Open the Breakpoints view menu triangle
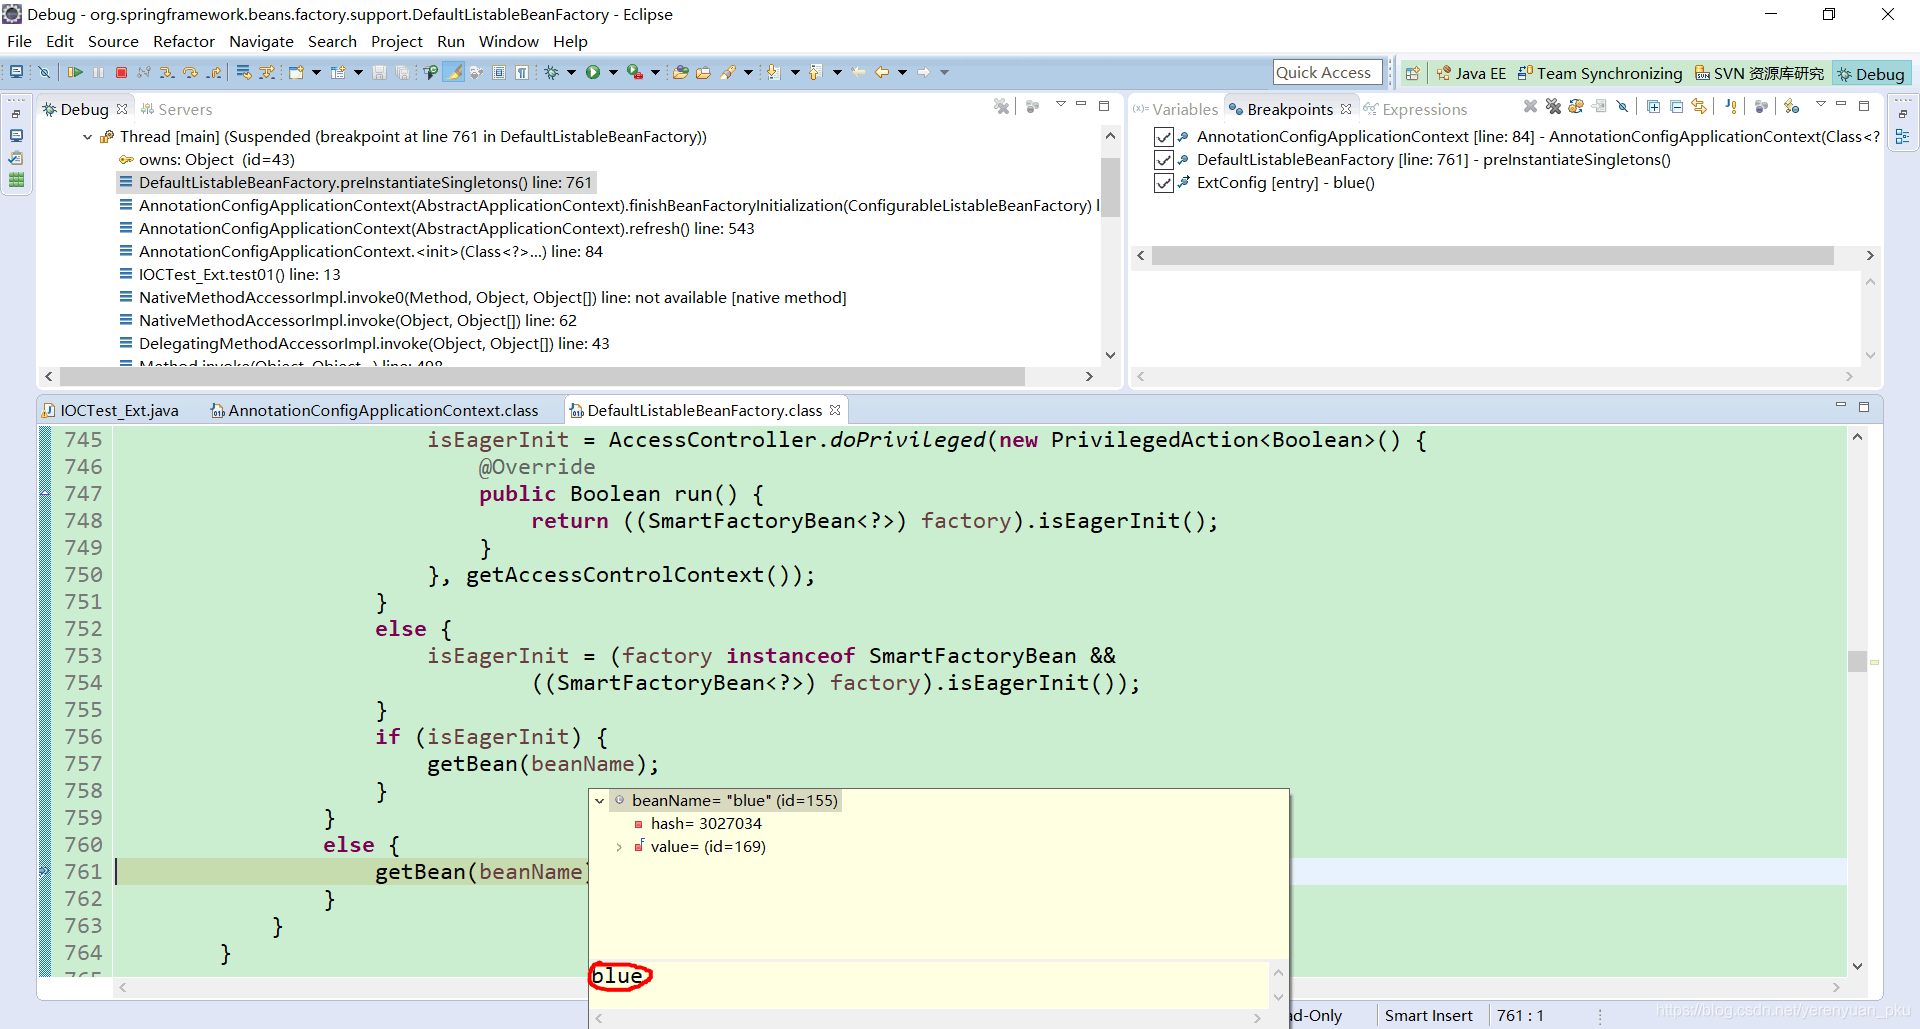Viewport: 1920px width, 1029px height. [x=1820, y=105]
